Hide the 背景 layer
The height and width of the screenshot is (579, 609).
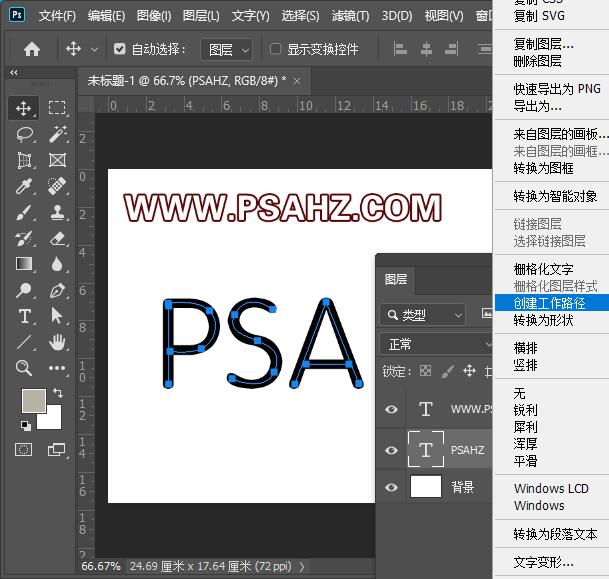pyautogui.click(x=392, y=487)
